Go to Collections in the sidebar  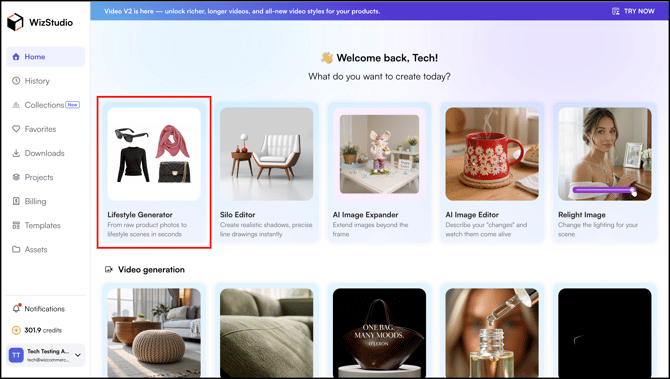tap(45, 105)
